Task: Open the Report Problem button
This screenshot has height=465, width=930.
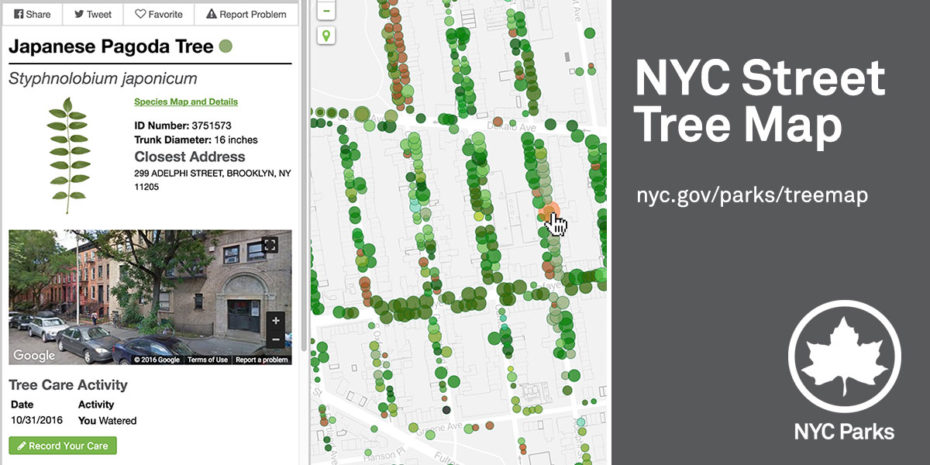Action: click(x=246, y=14)
